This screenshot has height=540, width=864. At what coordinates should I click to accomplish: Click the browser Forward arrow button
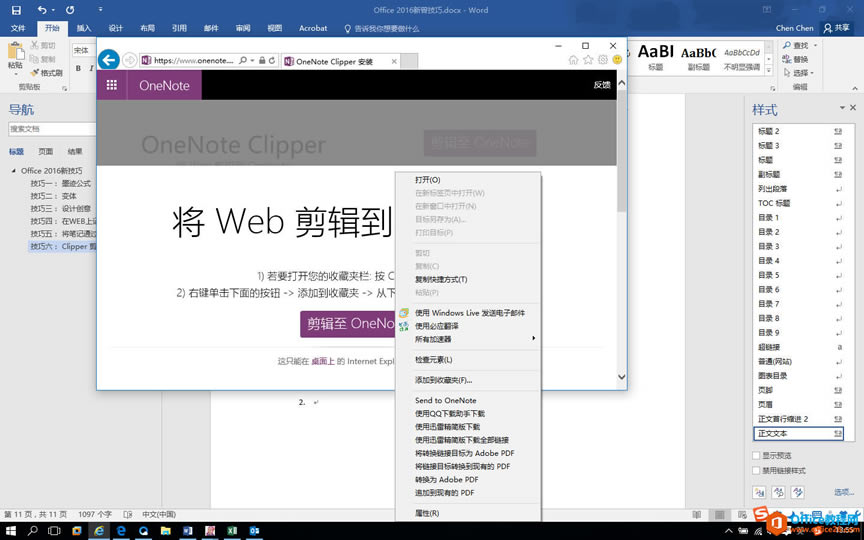[129, 60]
